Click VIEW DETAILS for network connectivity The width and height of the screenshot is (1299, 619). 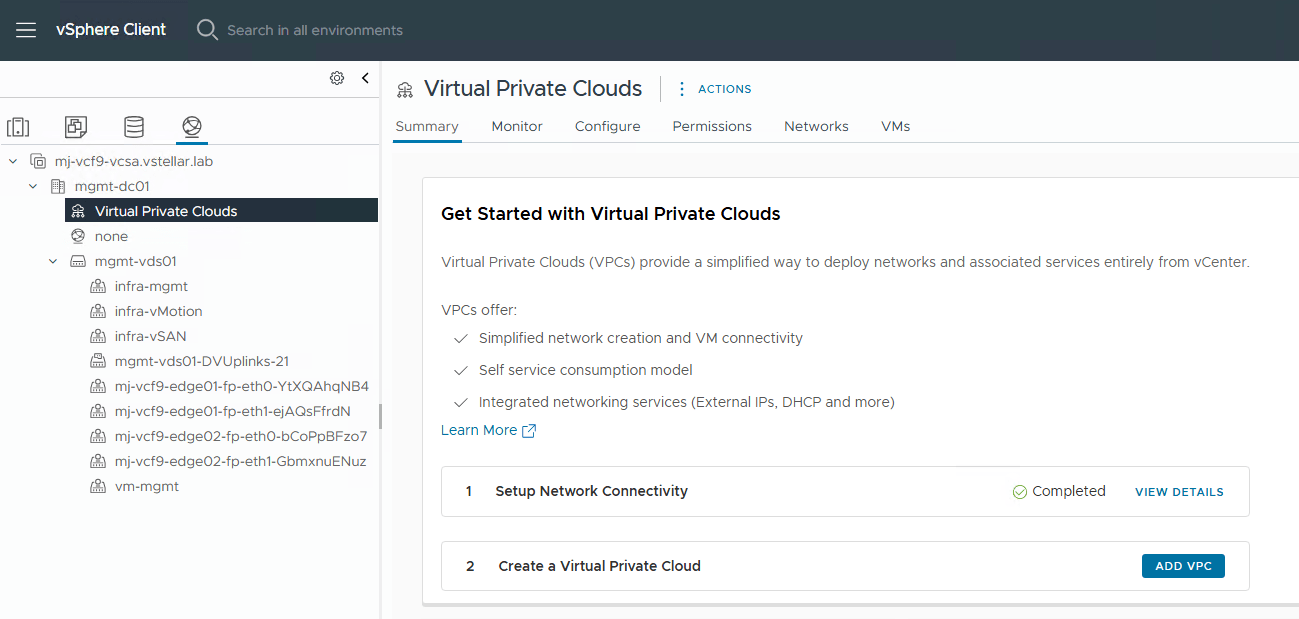pos(1179,492)
